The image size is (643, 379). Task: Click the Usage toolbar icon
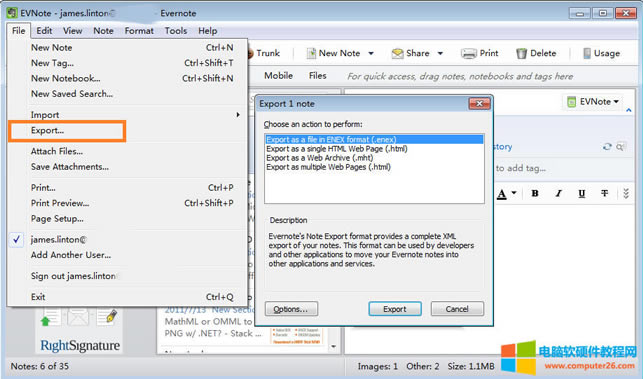[587, 53]
